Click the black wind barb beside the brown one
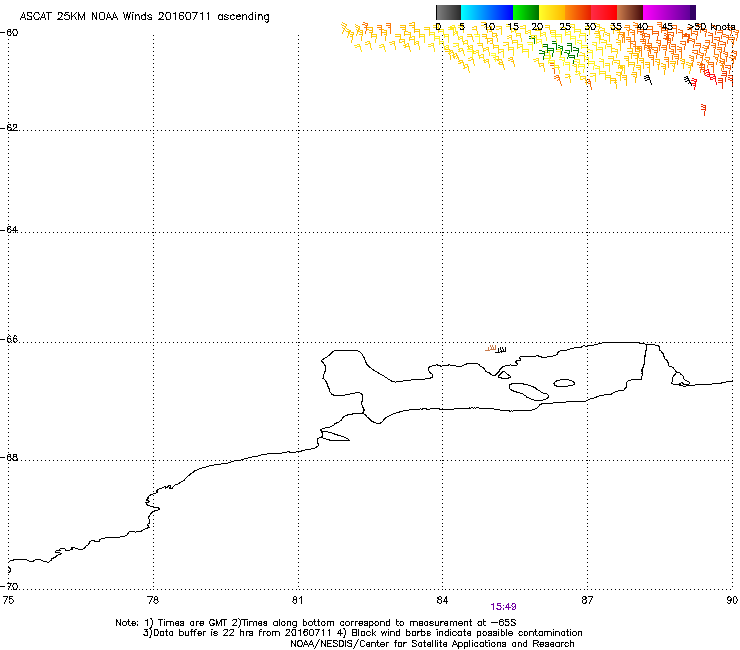 pos(501,350)
